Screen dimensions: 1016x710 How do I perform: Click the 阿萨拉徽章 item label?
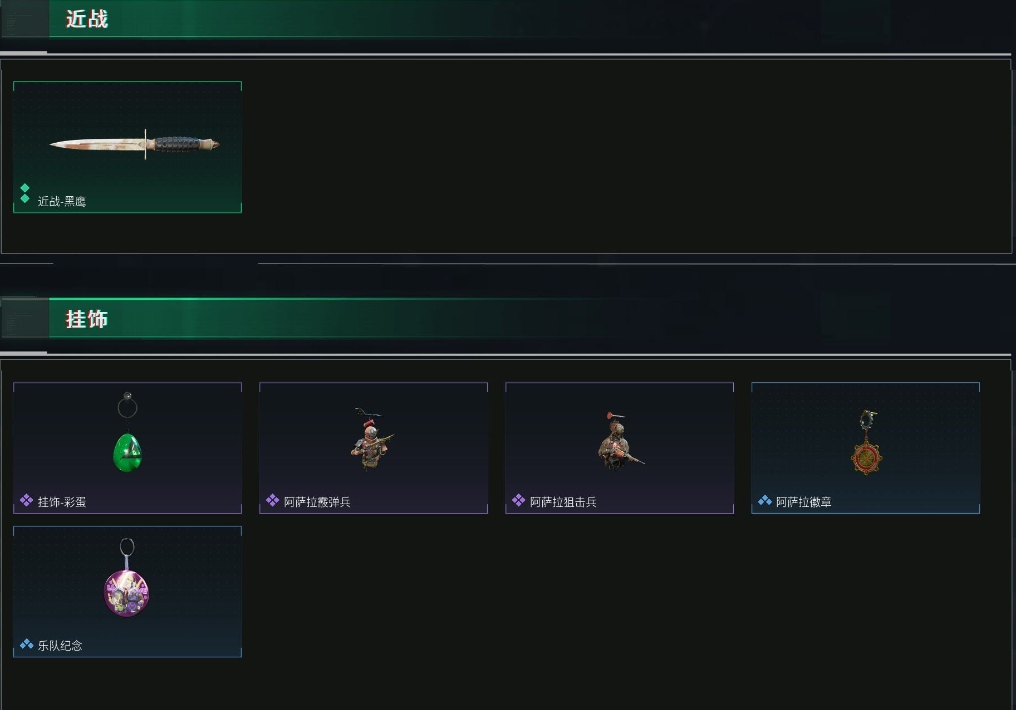click(x=803, y=502)
